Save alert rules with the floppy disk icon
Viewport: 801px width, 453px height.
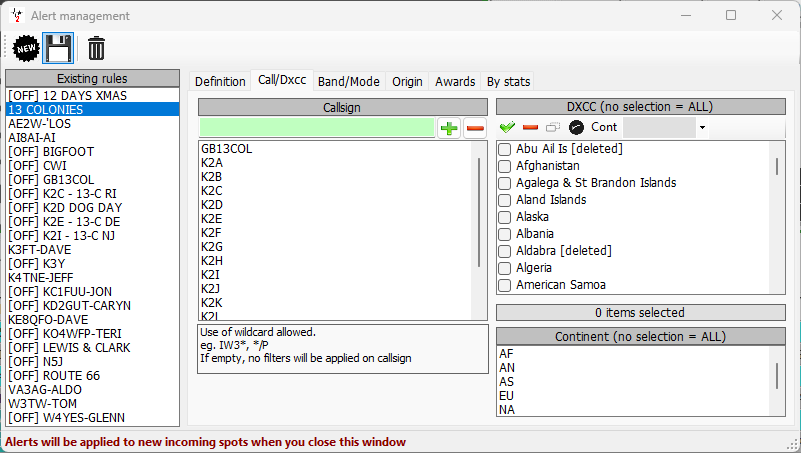click(x=58, y=49)
